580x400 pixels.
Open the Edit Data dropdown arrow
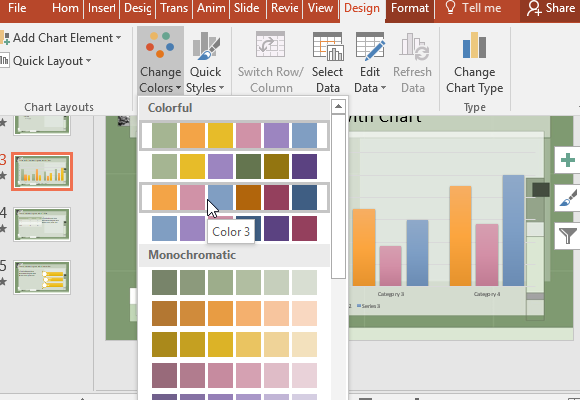coord(383,88)
